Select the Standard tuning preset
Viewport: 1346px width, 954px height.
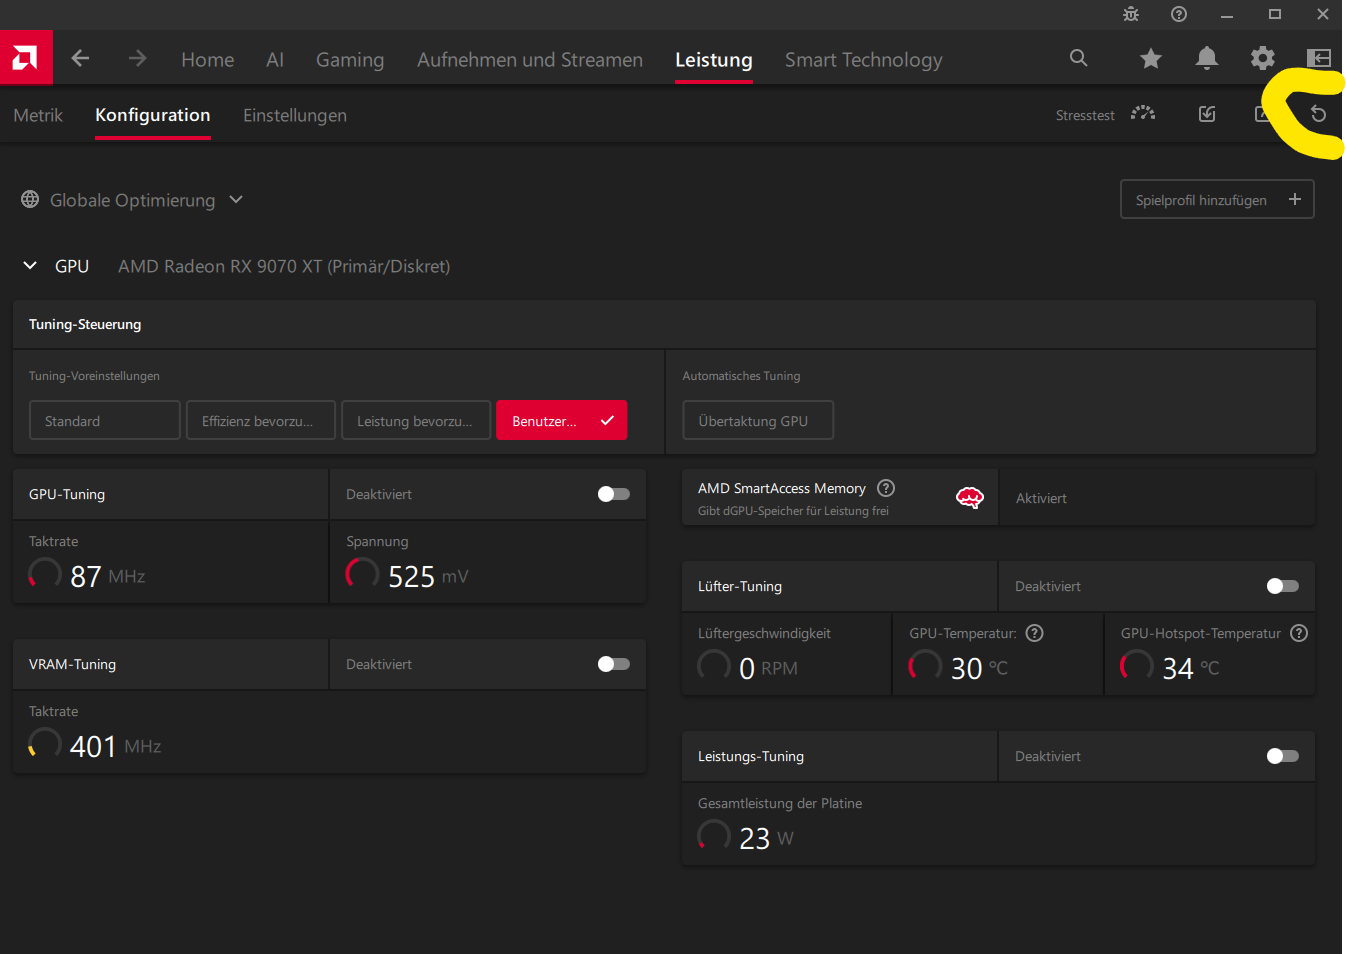(104, 421)
